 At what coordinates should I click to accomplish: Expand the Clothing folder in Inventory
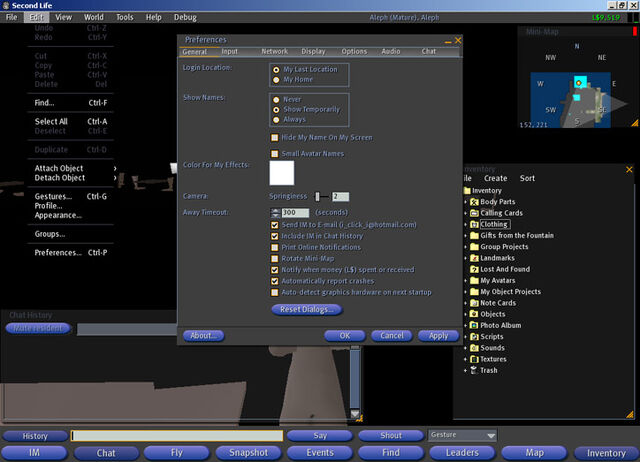[x=465, y=224]
